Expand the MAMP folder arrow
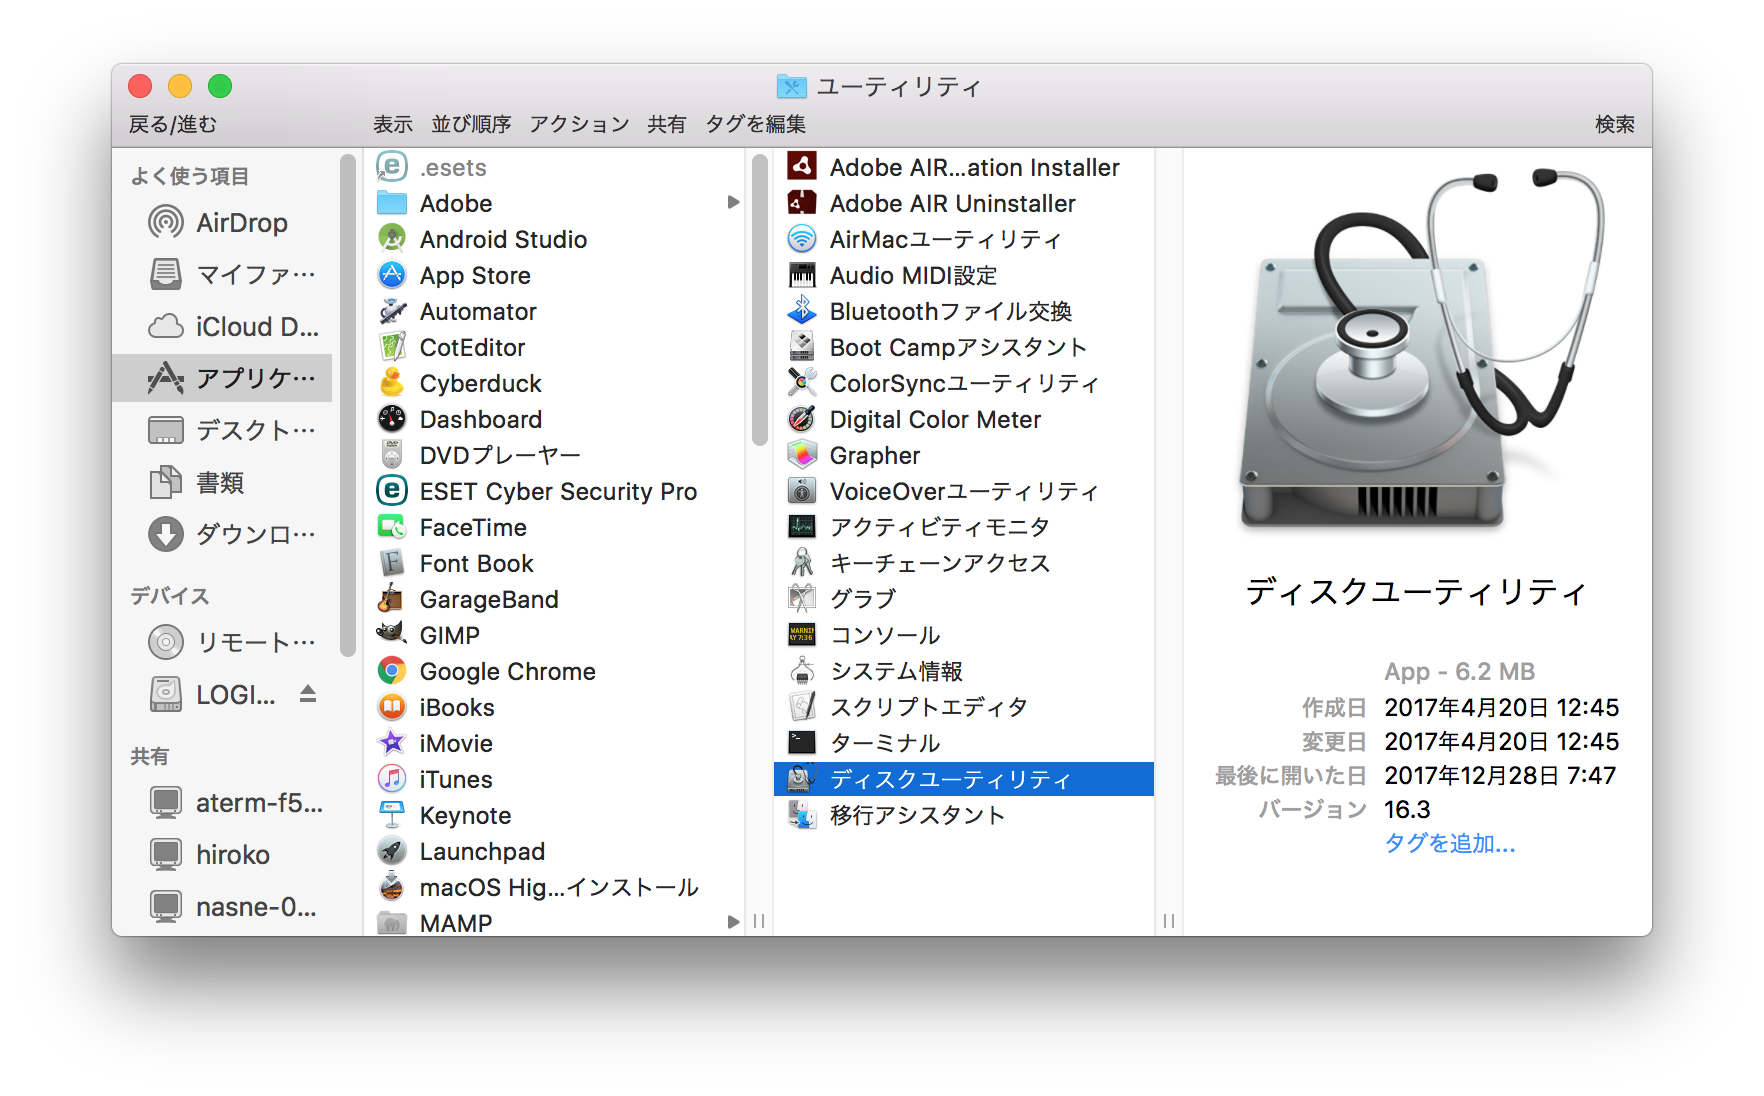The image size is (1764, 1096). (733, 922)
